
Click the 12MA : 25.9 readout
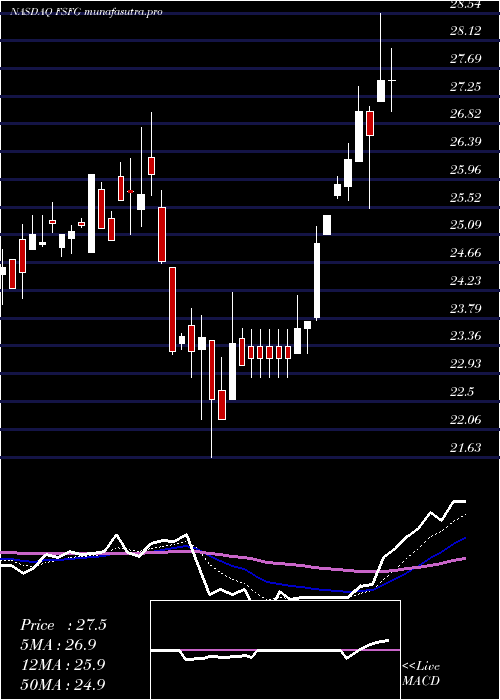[x=62, y=665]
